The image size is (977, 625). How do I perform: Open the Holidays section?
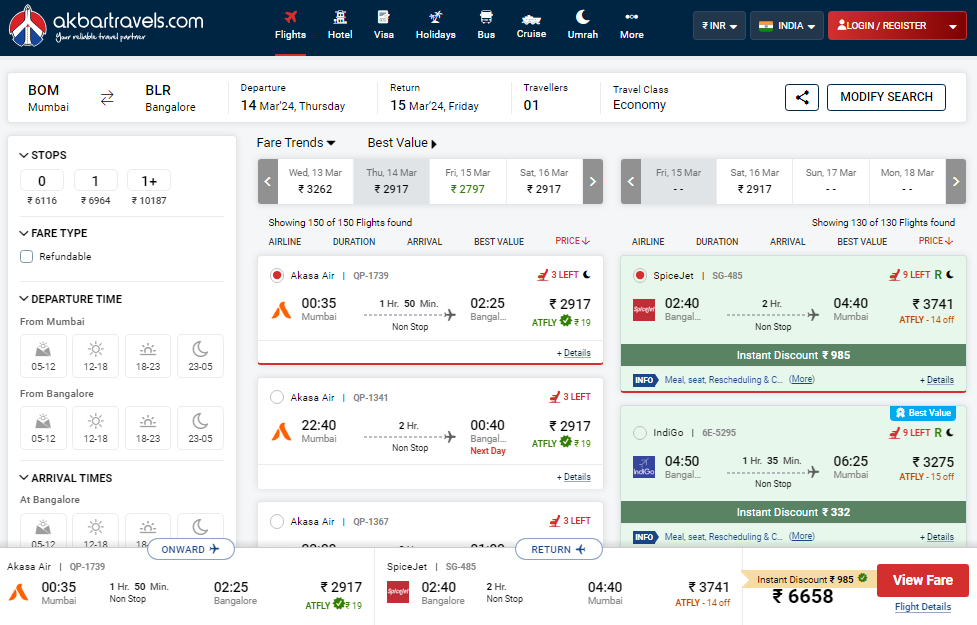(436, 26)
